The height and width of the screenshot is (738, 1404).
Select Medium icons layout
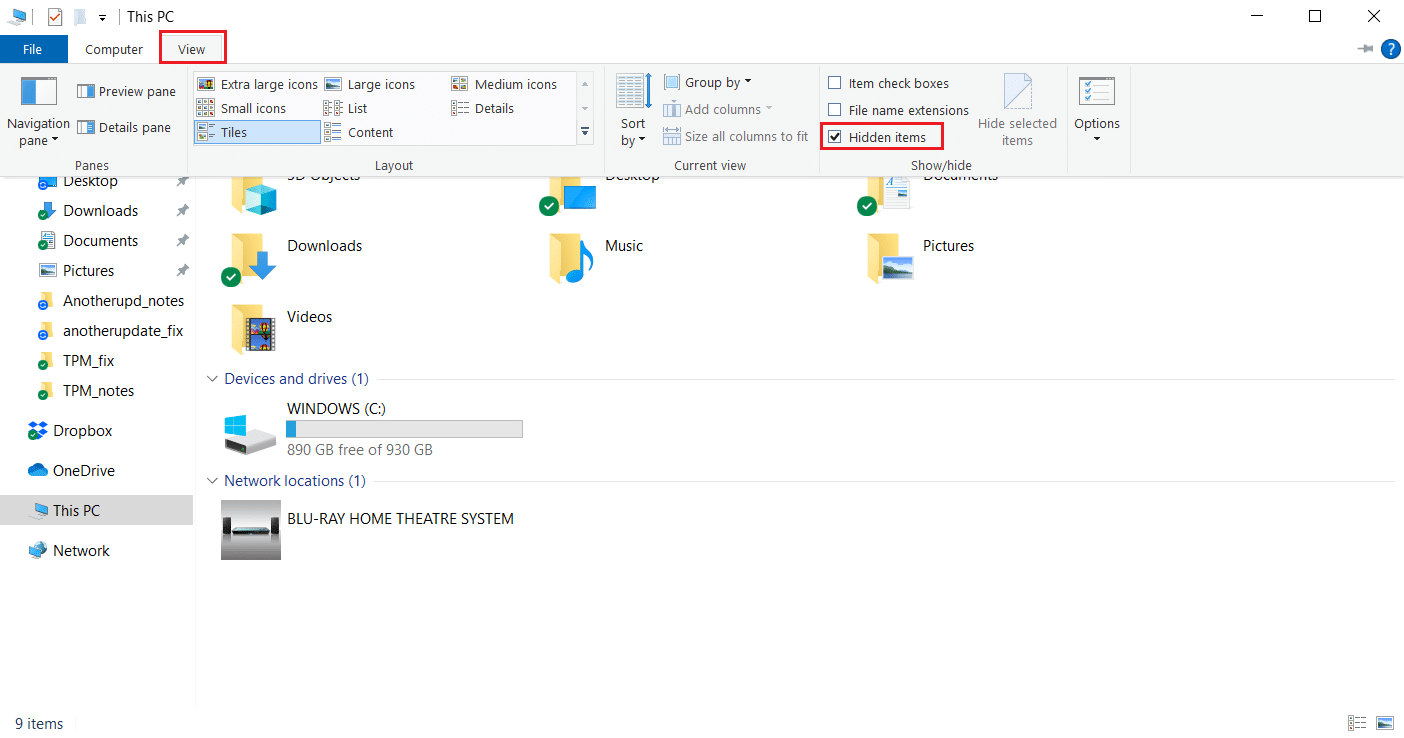coord(504,84)
